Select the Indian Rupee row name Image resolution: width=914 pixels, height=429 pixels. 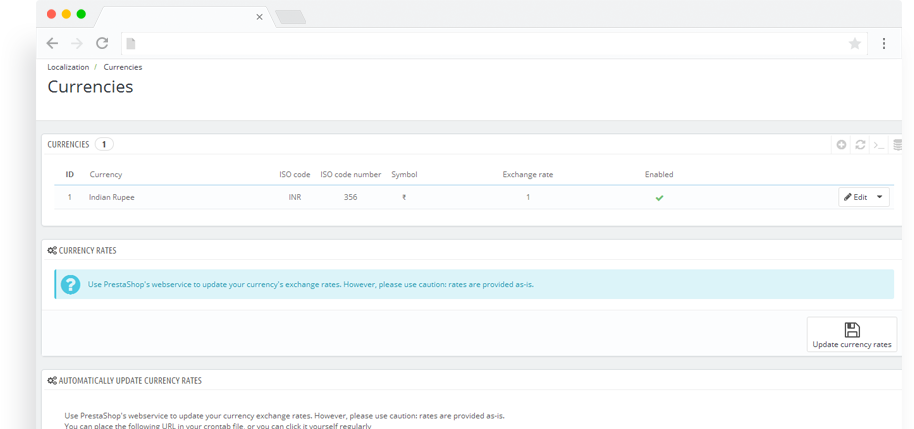[111, 197]
